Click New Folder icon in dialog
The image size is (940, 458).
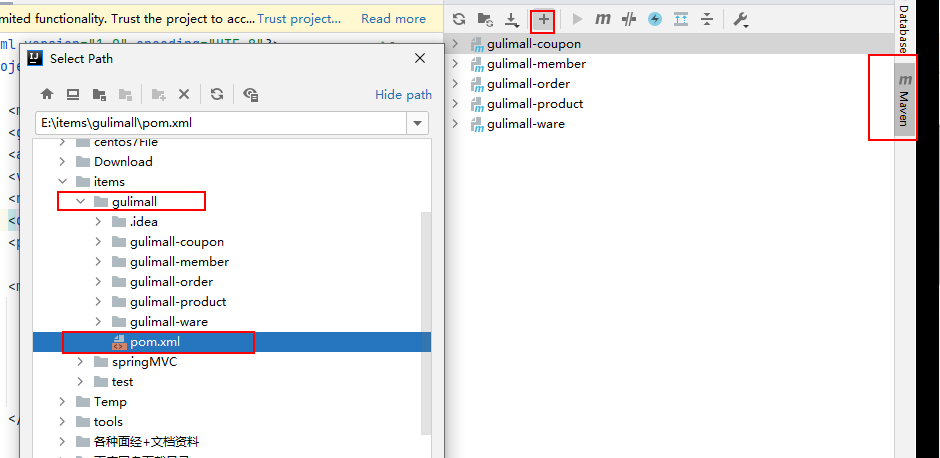pos(158,94)
